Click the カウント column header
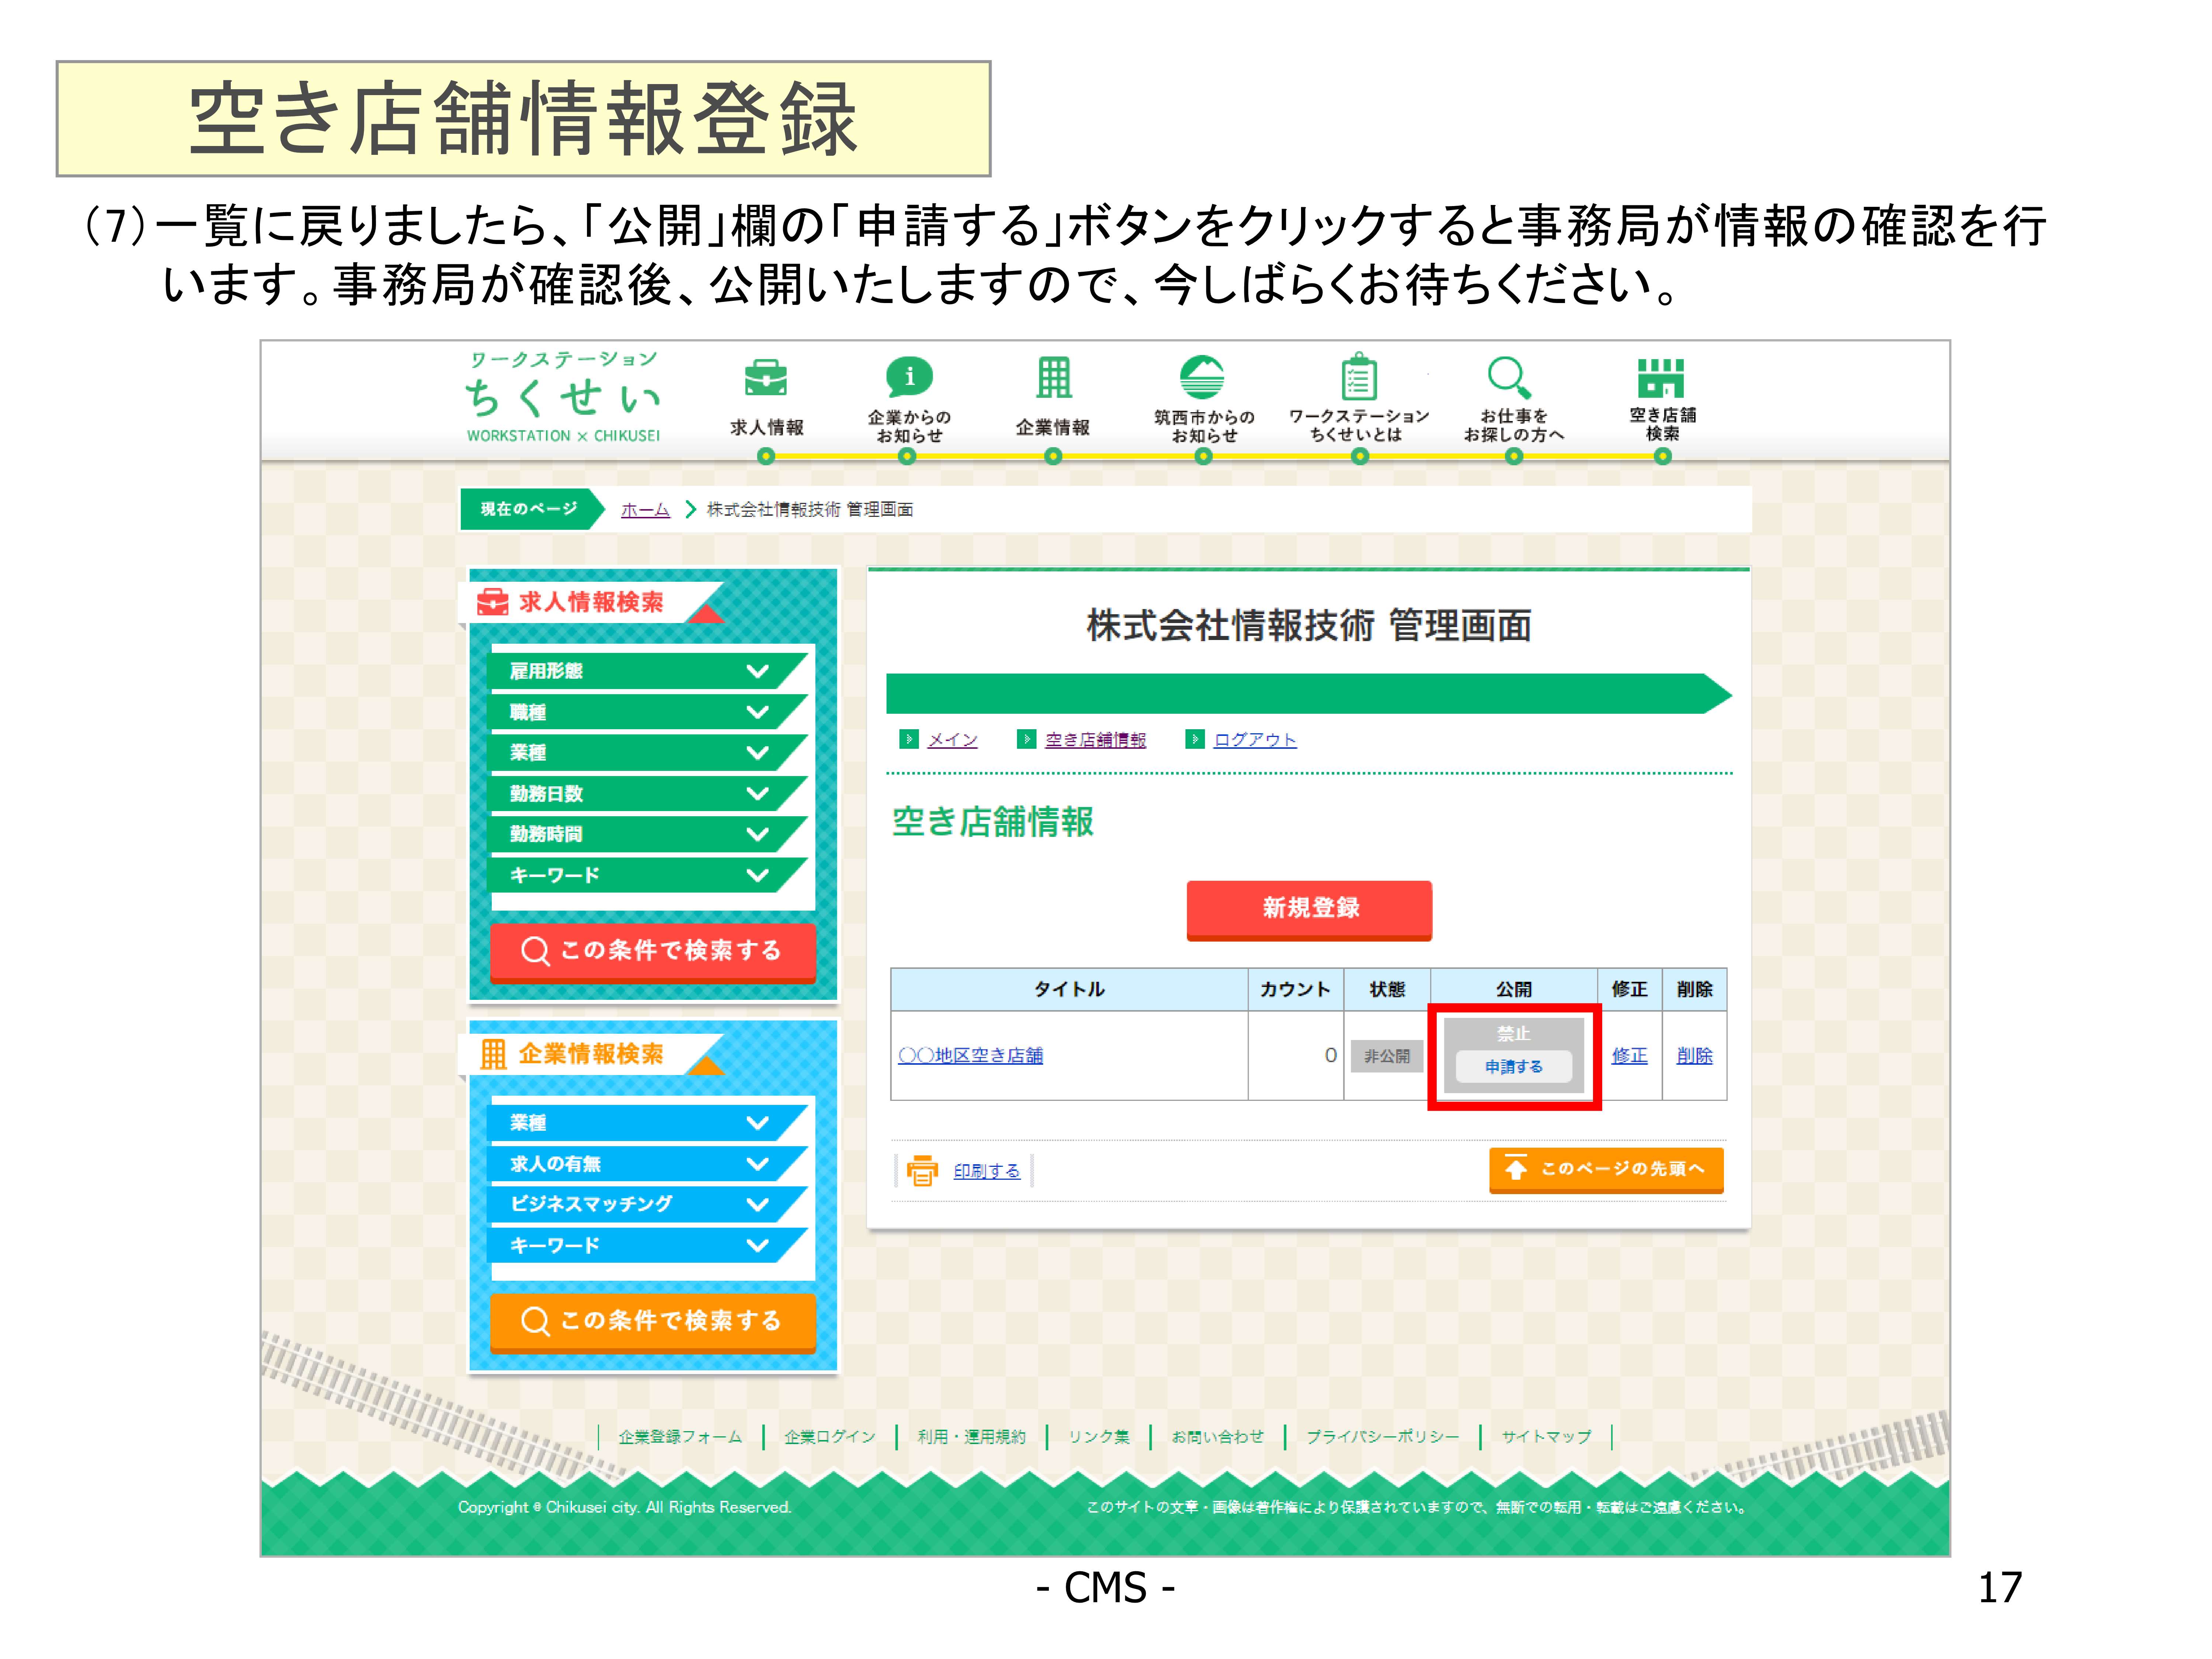Viewport: 2212px width, 1659px height. (1295, 989)
